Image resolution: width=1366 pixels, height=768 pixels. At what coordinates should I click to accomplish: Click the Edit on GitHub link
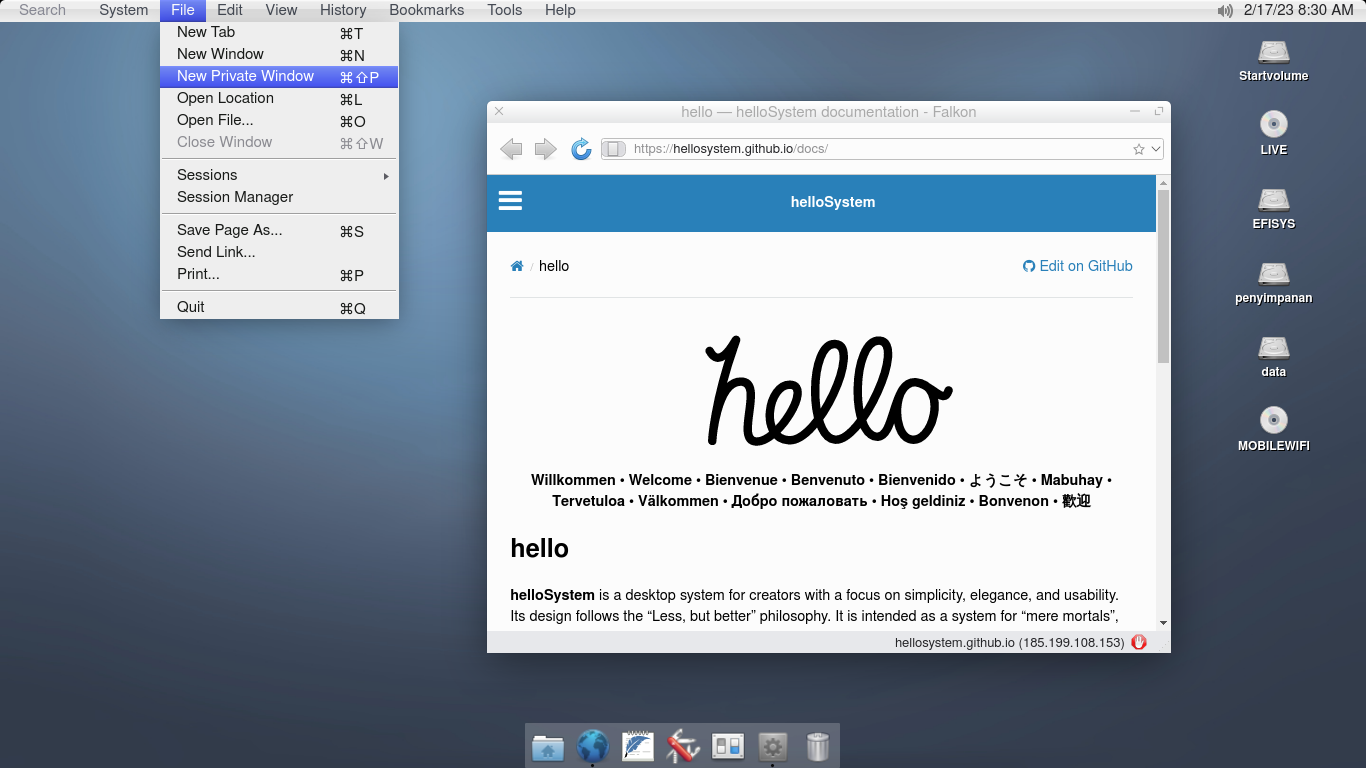(1078, 266)
